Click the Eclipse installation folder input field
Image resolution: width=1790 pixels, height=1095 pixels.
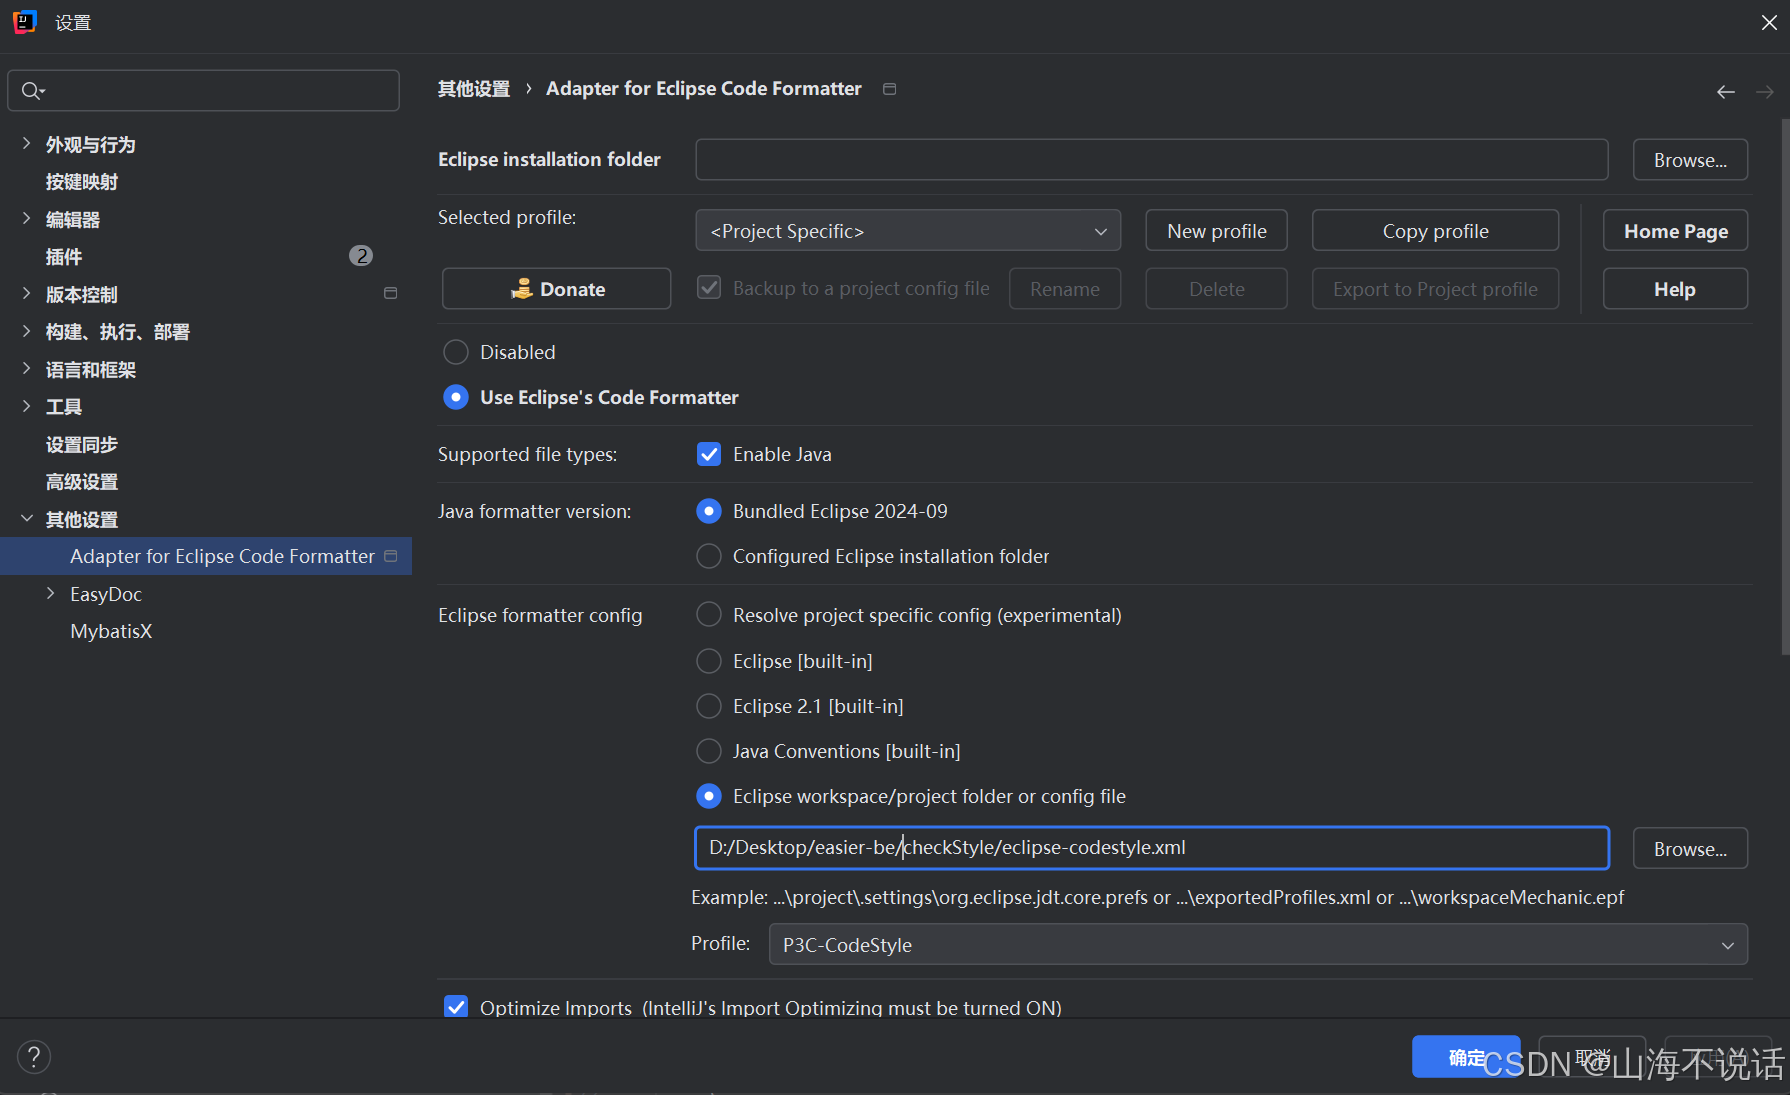click(x=1151, y=159)
